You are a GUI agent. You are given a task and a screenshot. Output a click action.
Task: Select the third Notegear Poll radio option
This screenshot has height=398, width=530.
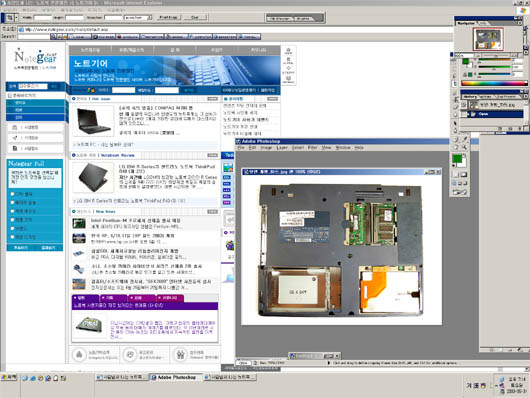tap(12, 211)
